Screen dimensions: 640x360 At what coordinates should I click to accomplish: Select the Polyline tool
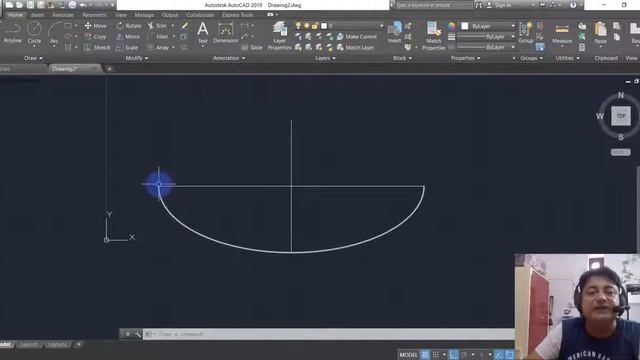click(12, 33)
